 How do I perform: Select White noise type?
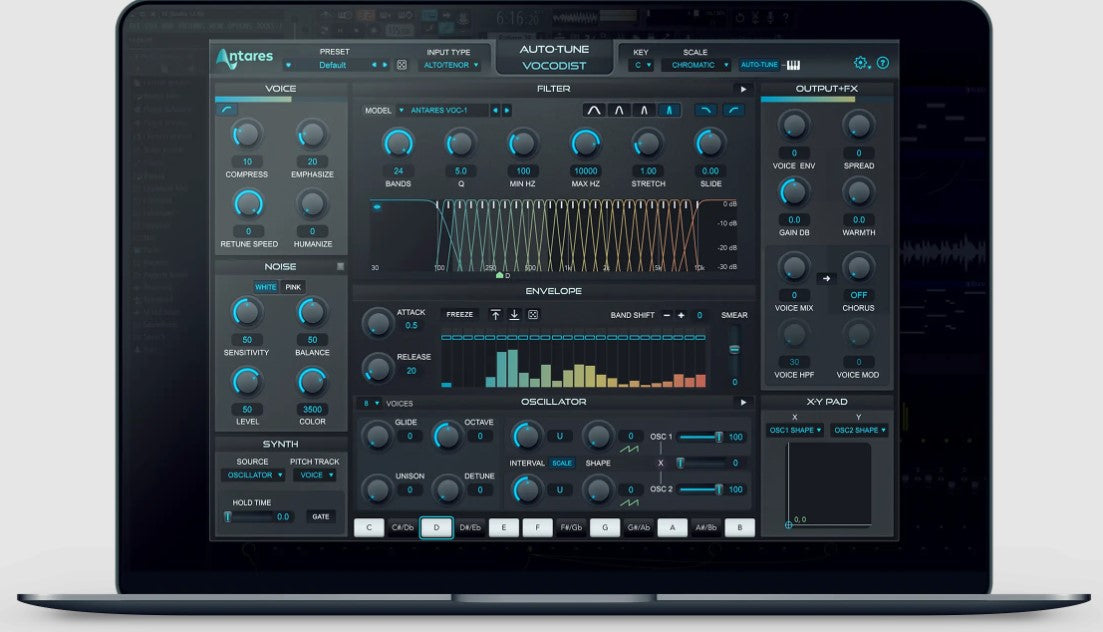click(265, 287)
